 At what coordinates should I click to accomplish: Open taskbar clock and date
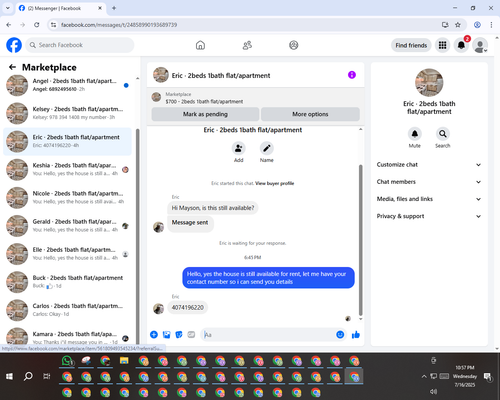[465, 376]
